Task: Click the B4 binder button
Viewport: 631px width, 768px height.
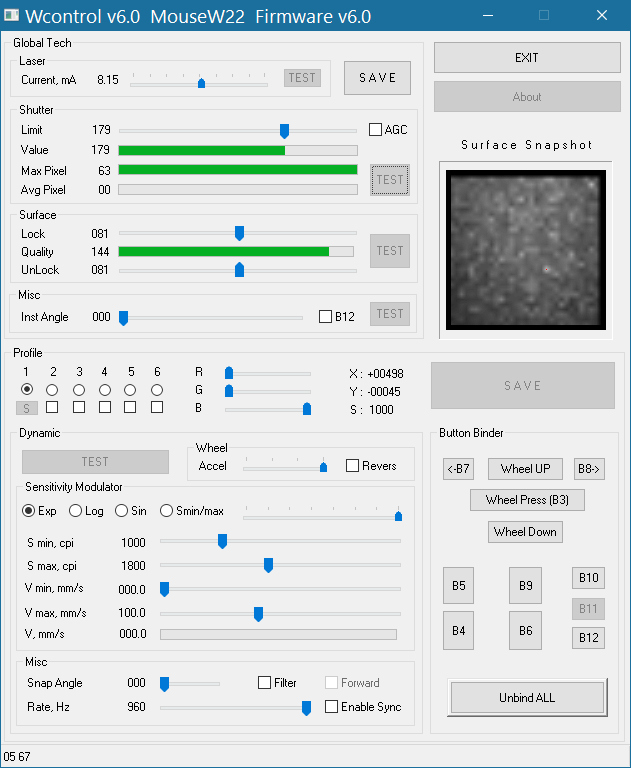Action: [x=459, y=630]
